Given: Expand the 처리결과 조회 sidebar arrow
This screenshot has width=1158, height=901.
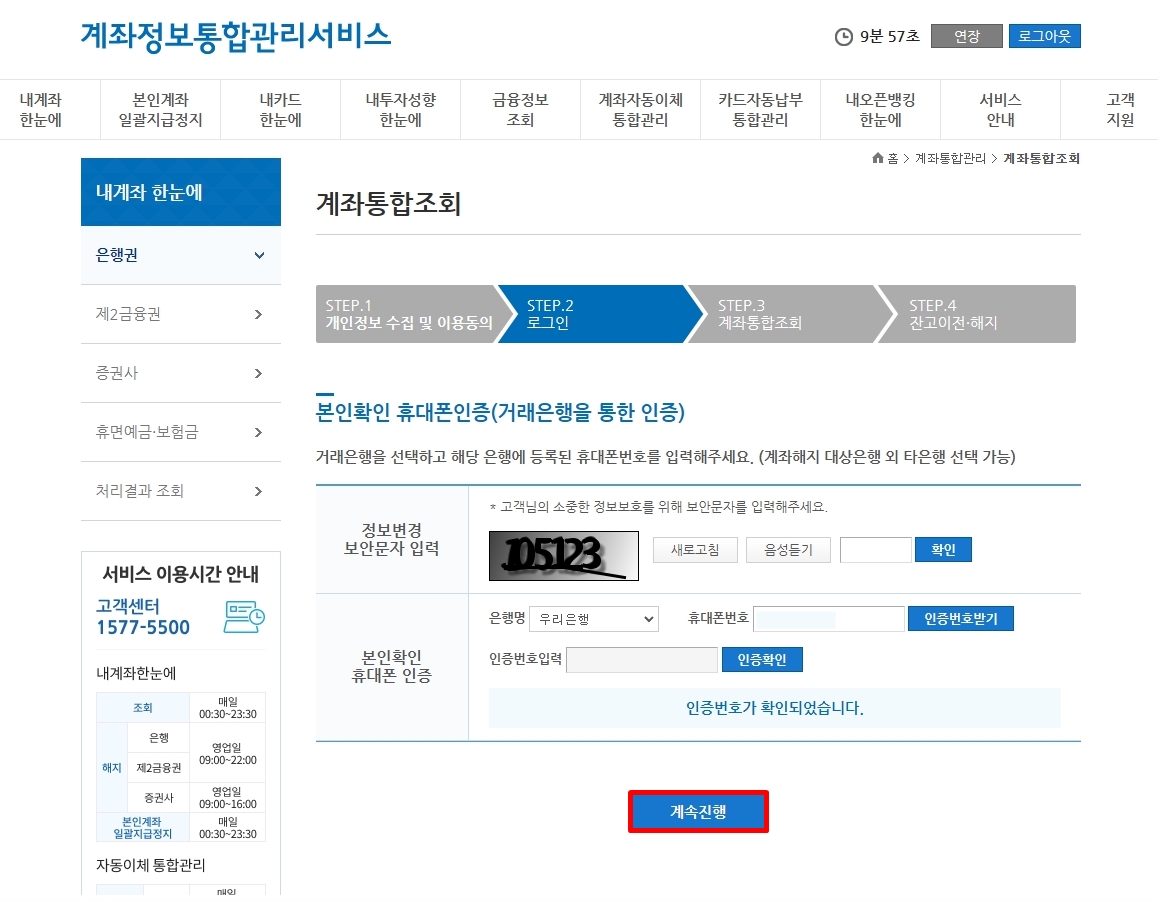Looking at the screenshot, I should coord(258,492).
